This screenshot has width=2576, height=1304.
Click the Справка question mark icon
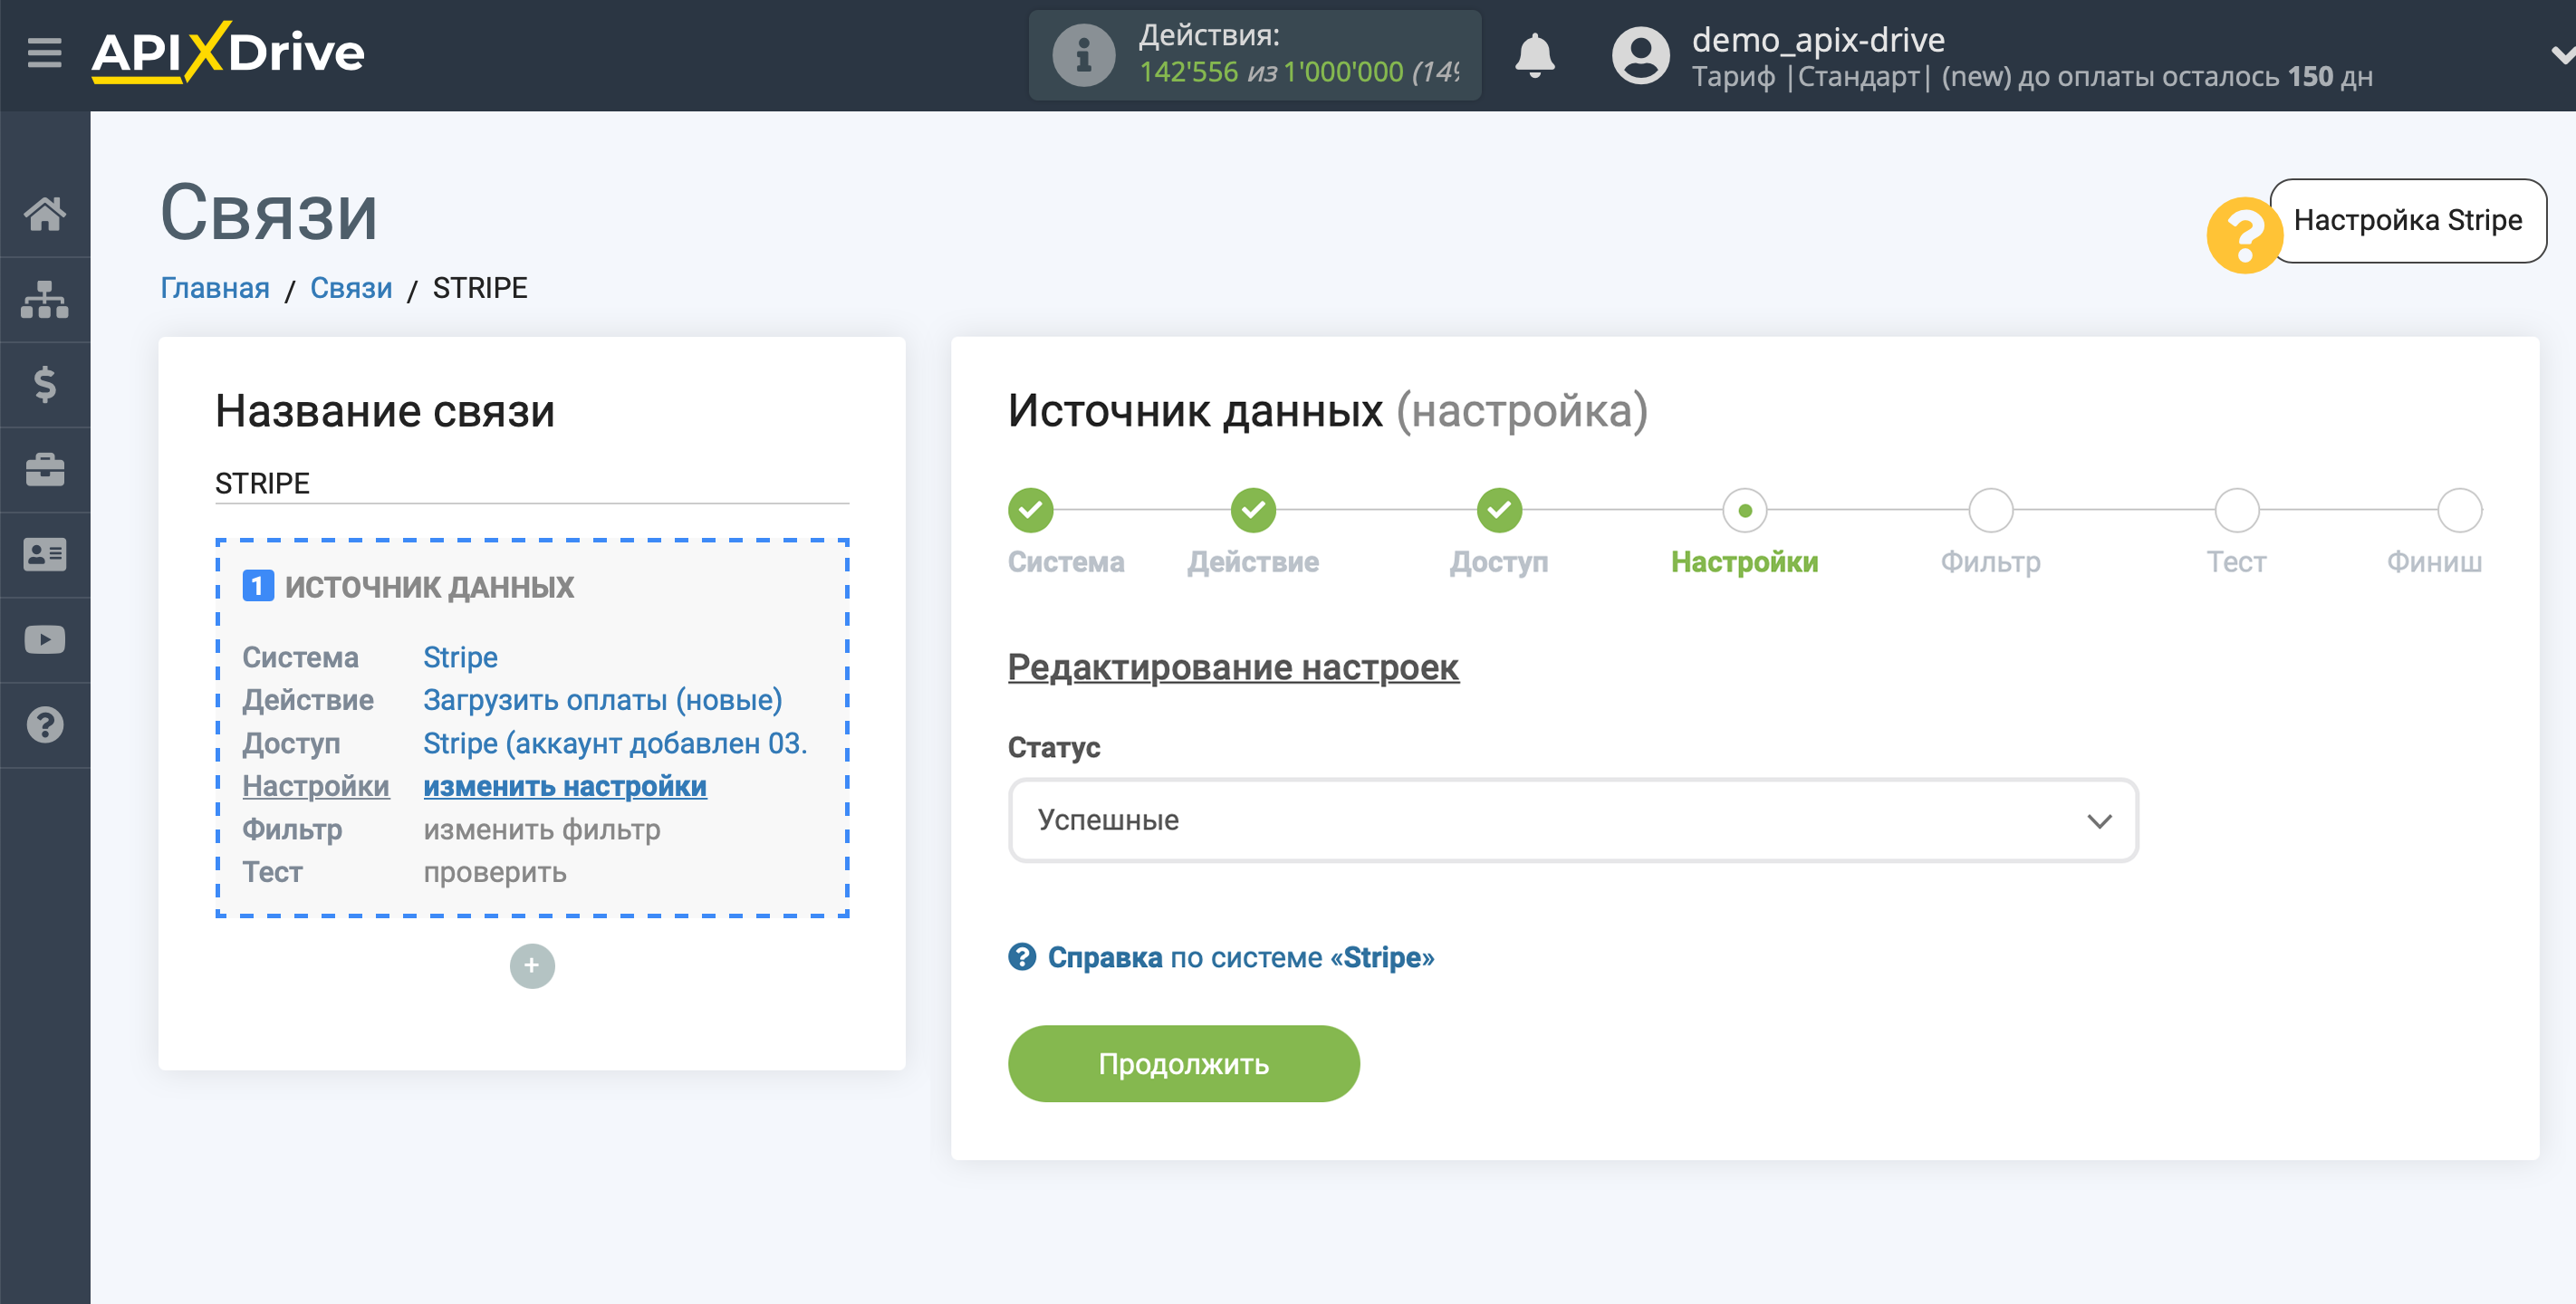1021,957
